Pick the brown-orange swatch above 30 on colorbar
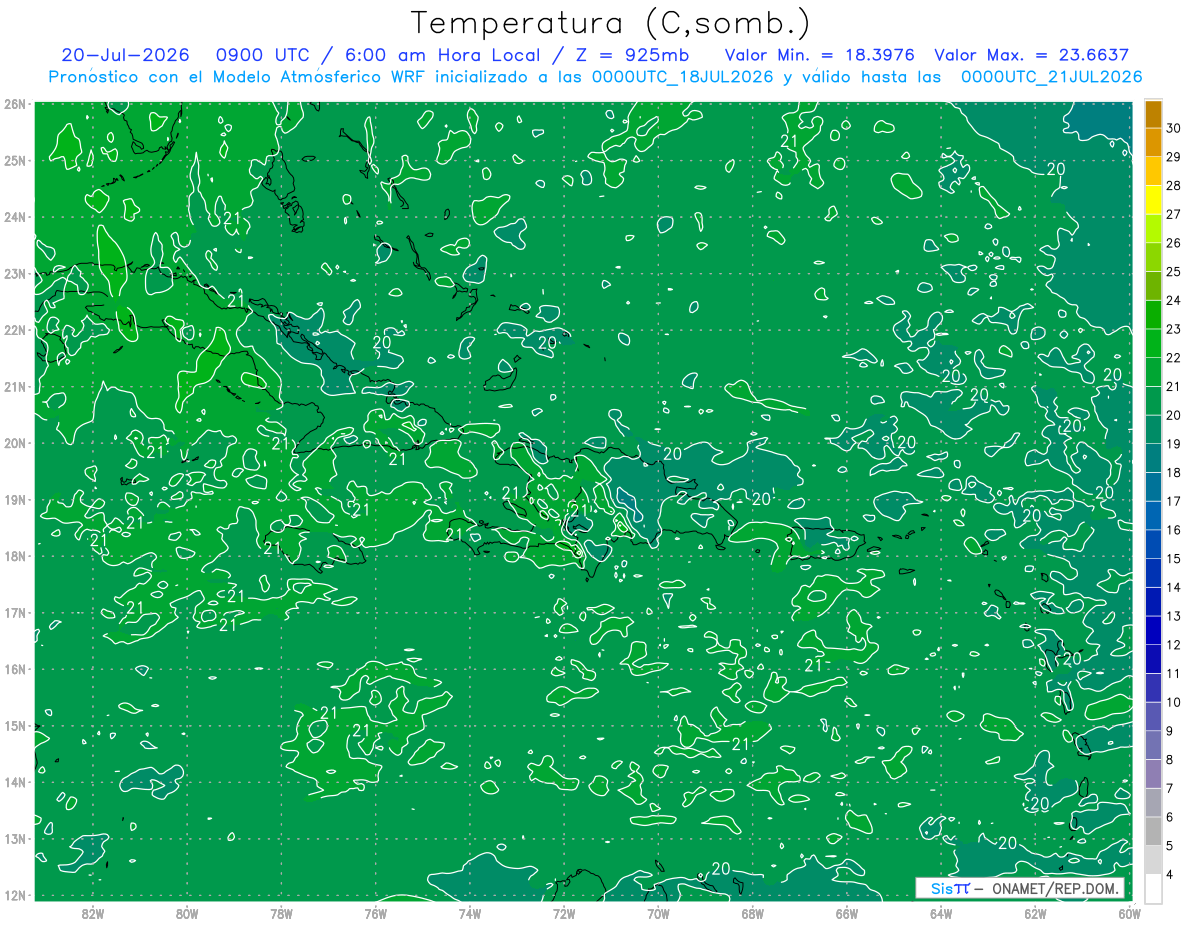 [1153, 114]
